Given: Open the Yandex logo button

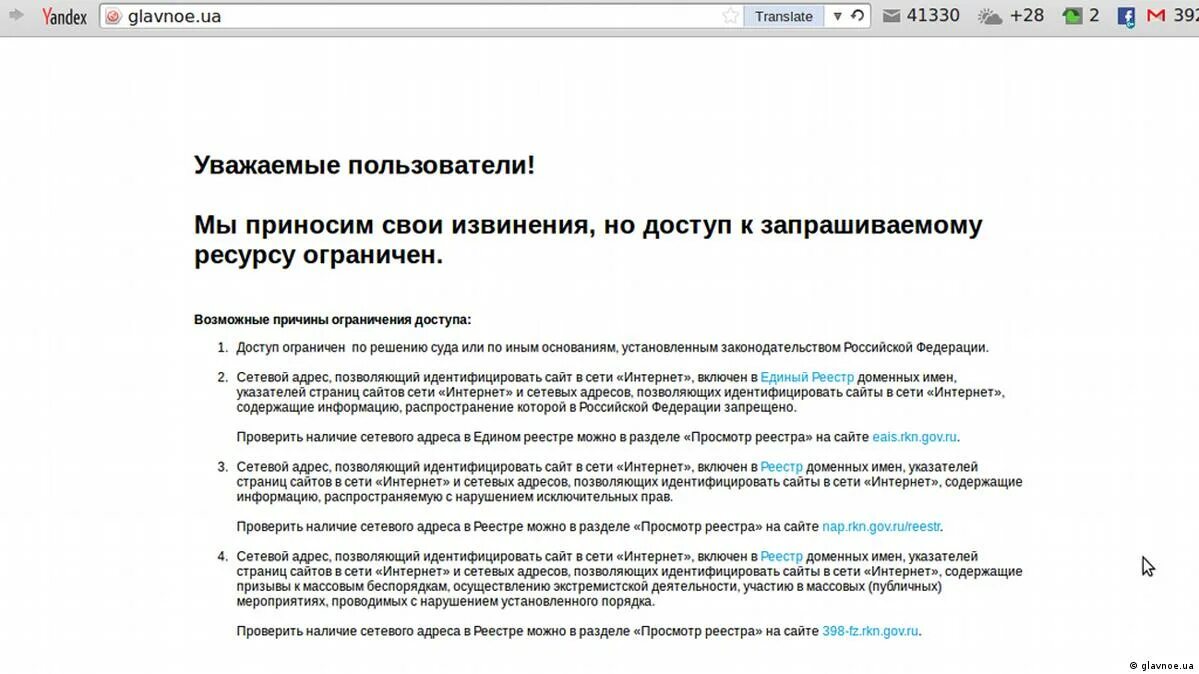Looking at the screenshot, I should (x=64, y=16).
